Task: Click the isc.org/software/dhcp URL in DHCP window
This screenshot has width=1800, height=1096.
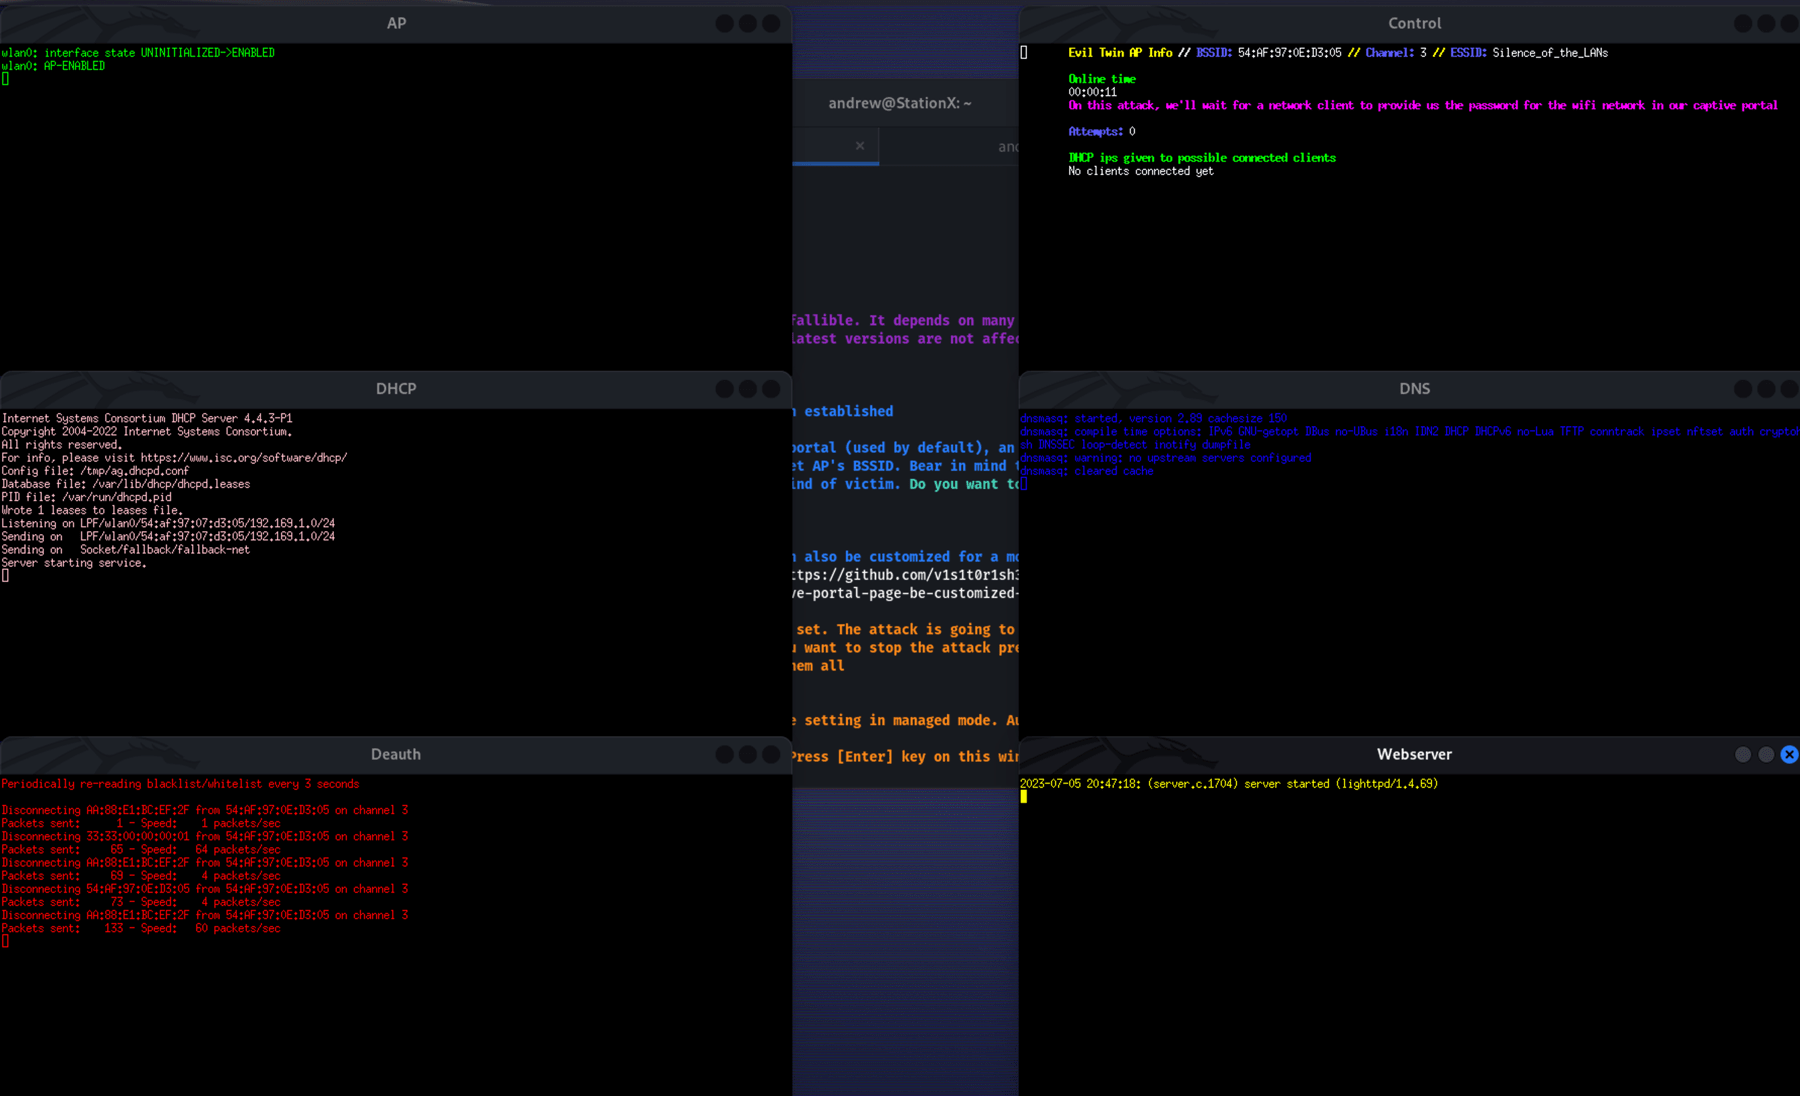Action: 243,458
